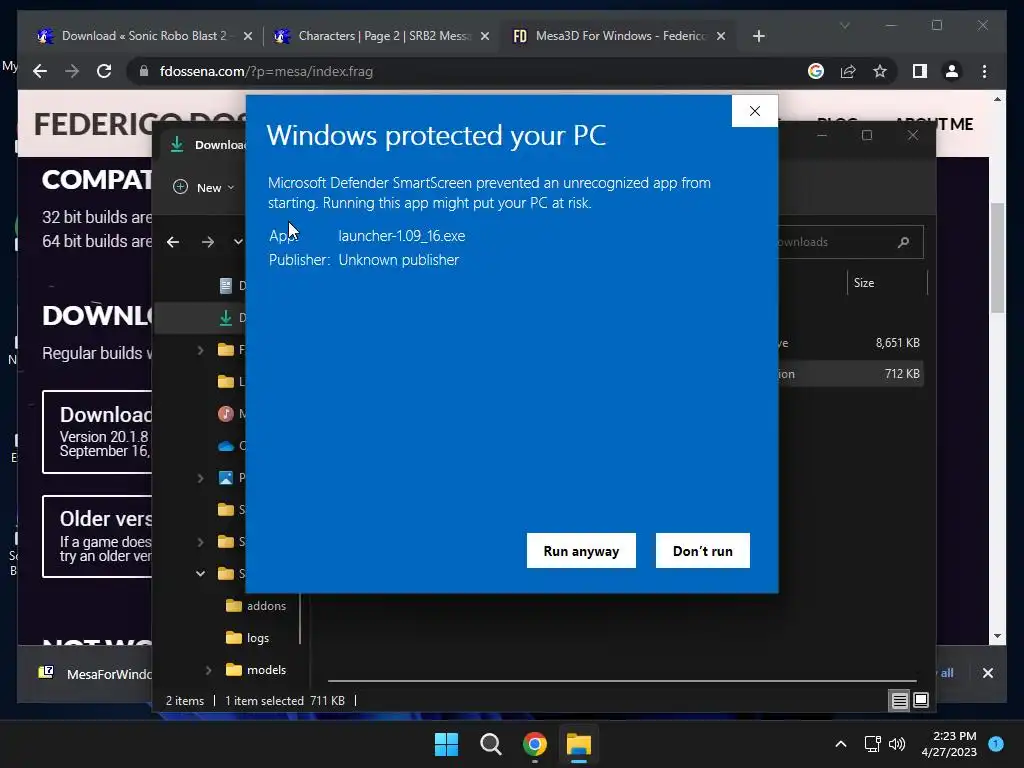This screenshot has height=768, width=1024.
Task: Open clock showing 2:23 PM
Action: click(x=949, y=744)
